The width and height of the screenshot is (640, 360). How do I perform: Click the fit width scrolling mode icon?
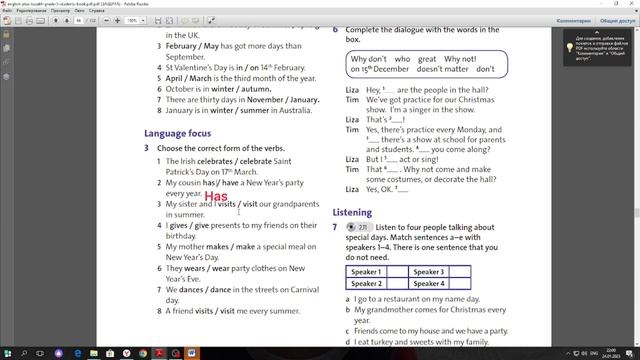point(158,20)
